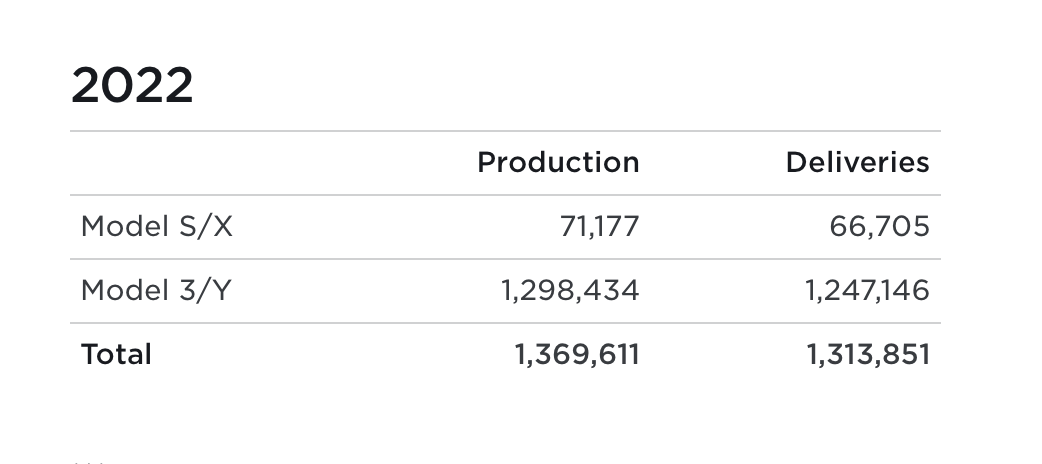Click the bold Total row label
Screen dimensions: 1042x464
(x=116, y=354)
